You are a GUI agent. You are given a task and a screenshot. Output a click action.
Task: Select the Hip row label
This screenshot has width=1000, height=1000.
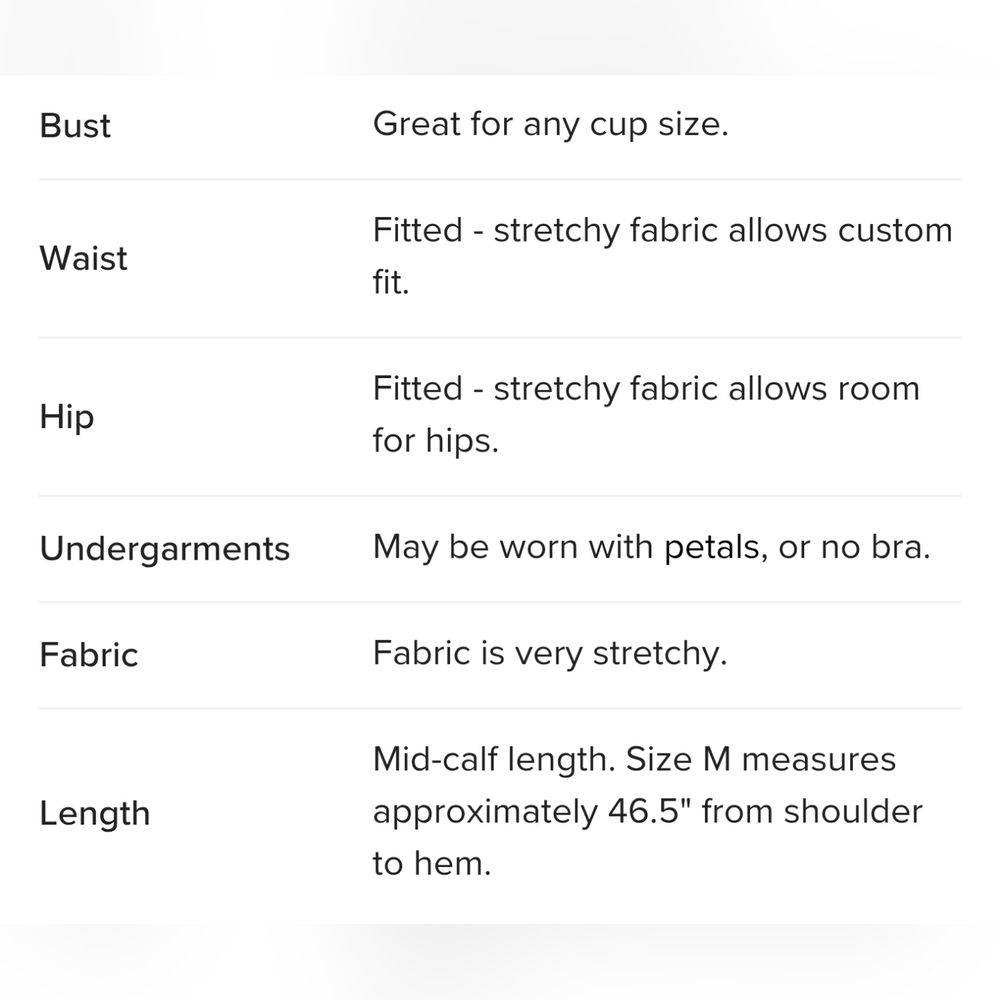point(67,418)
